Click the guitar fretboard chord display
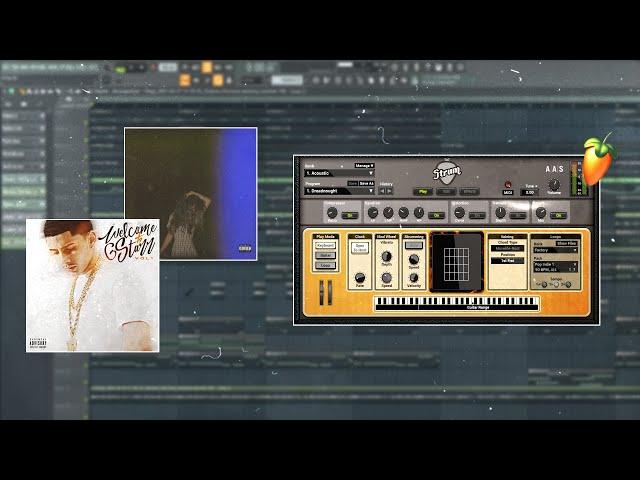 [455, 262]
